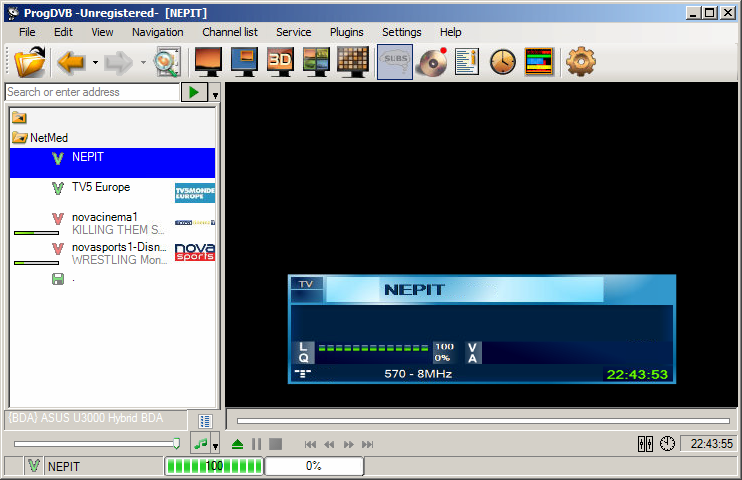
Task: Toggle the picture-in-picture blue monitor icon
Action: click(244, 62)
